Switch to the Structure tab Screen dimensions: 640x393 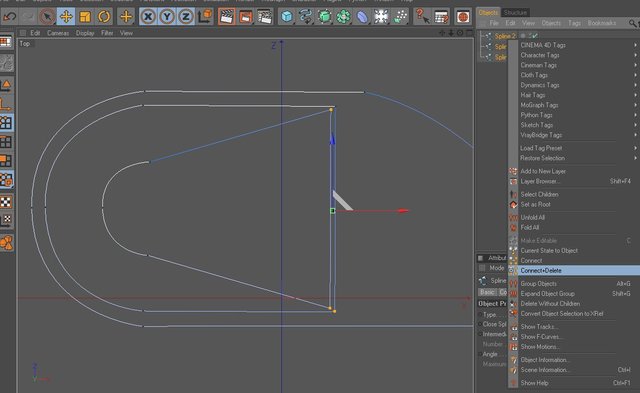tap(515, 12)
